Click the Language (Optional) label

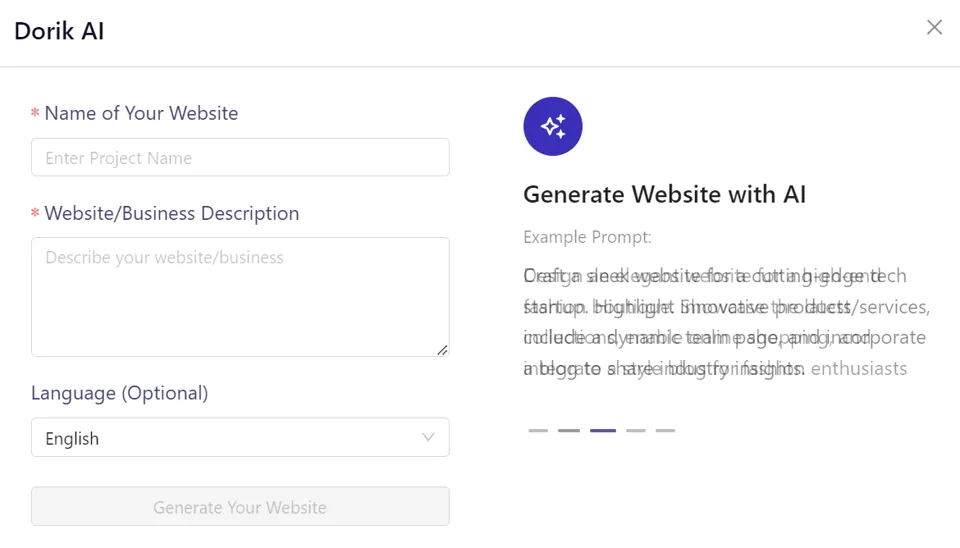(x=119, y=393)
